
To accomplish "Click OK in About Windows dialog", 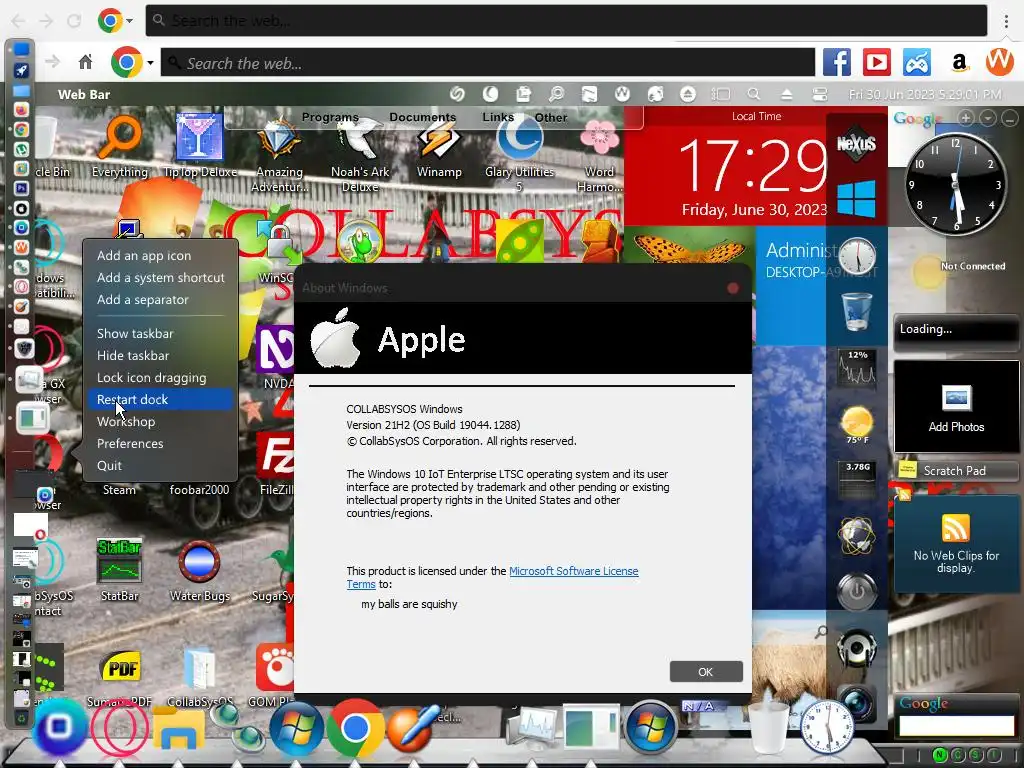I will click(706, 672).
